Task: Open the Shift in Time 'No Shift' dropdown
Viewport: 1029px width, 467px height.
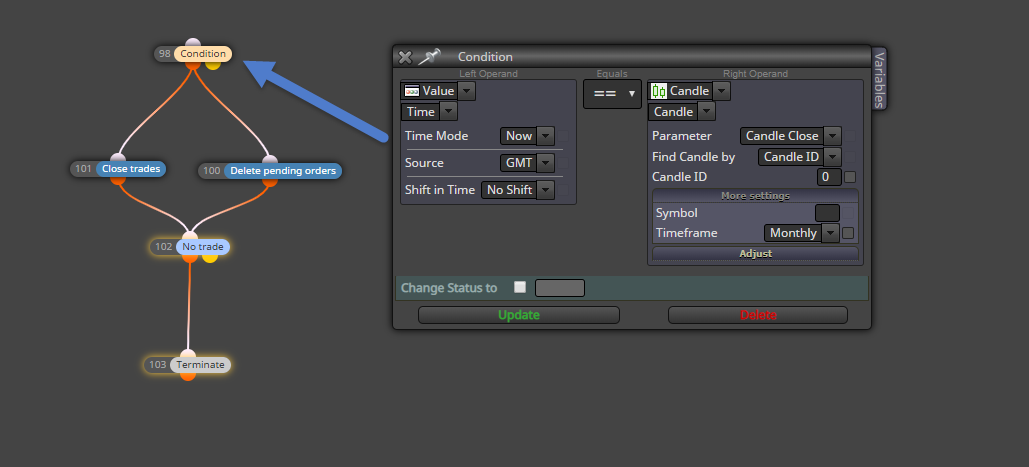Action: 545,190
